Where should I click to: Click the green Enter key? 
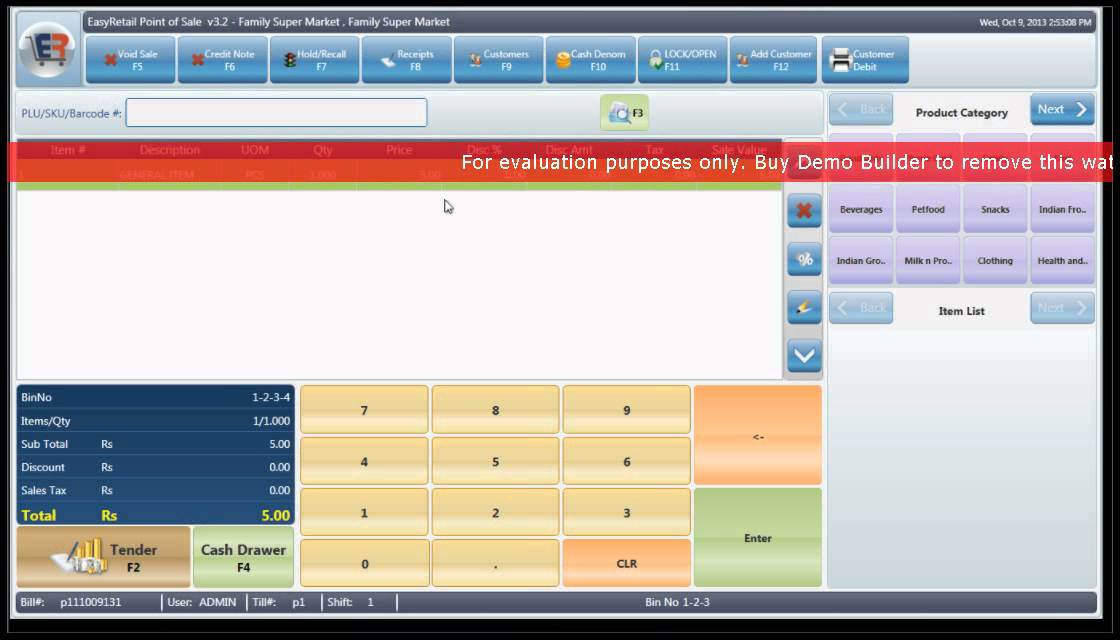[x=758, y=538]
